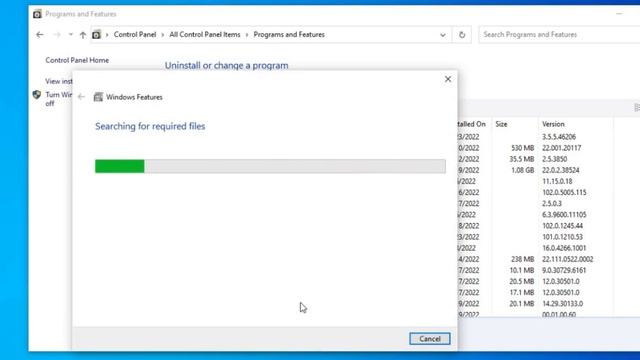Go forward in Programs and Features window
Viewport: 640px width, 360px height.
(57, 35)
